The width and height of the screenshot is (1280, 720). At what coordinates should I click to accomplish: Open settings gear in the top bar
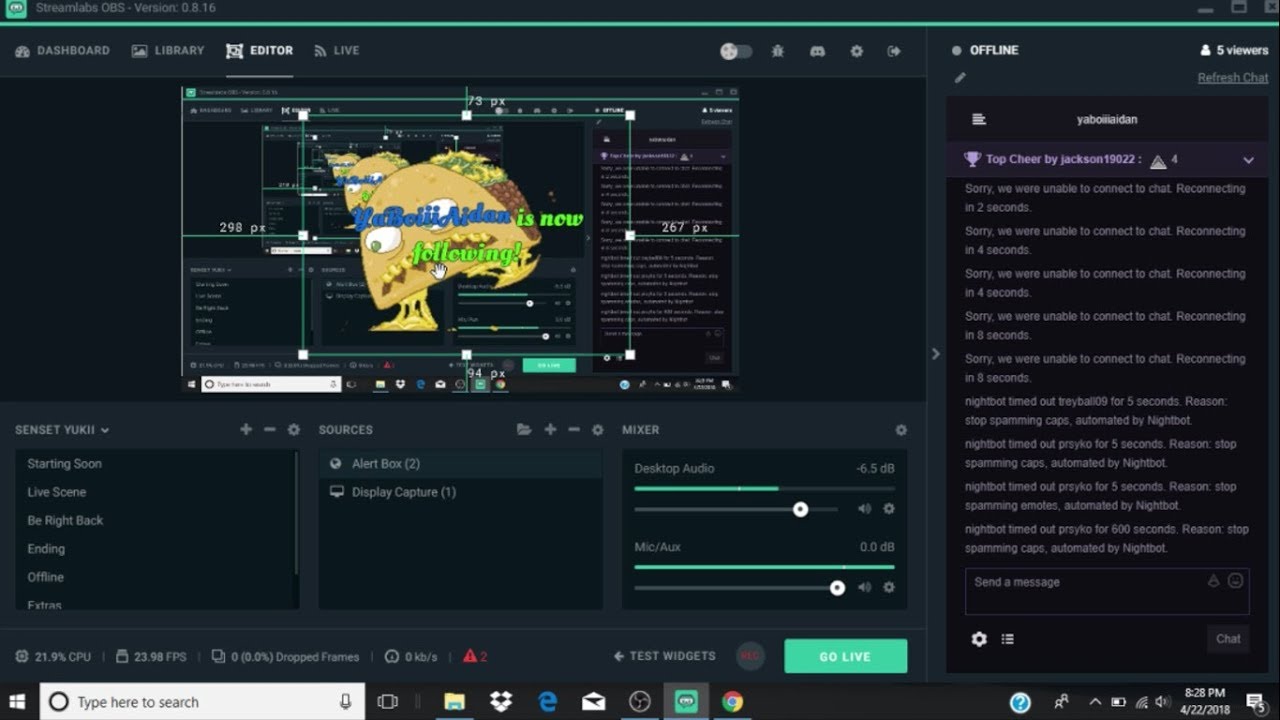pos(856,51)
